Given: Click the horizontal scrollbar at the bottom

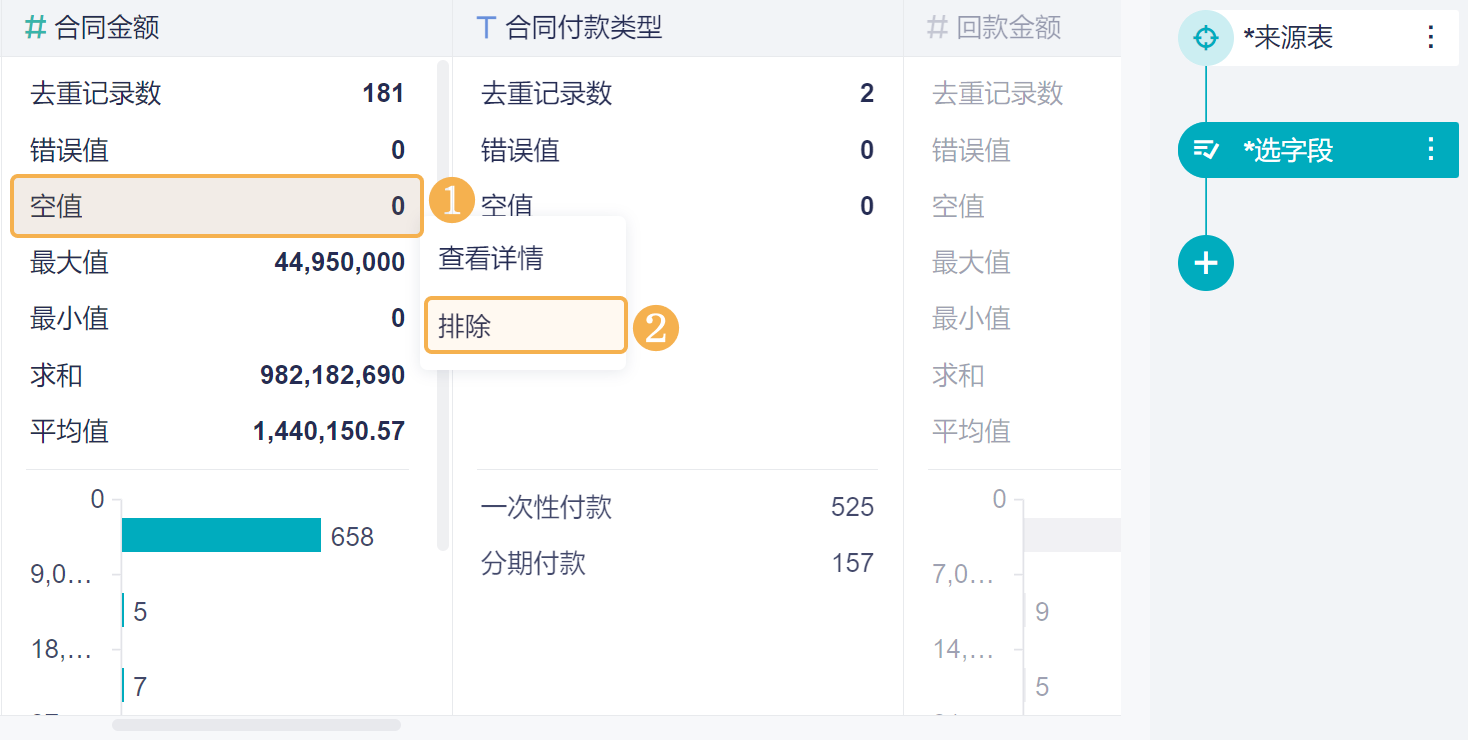Looking at the screenshot, I should [256, 724].
